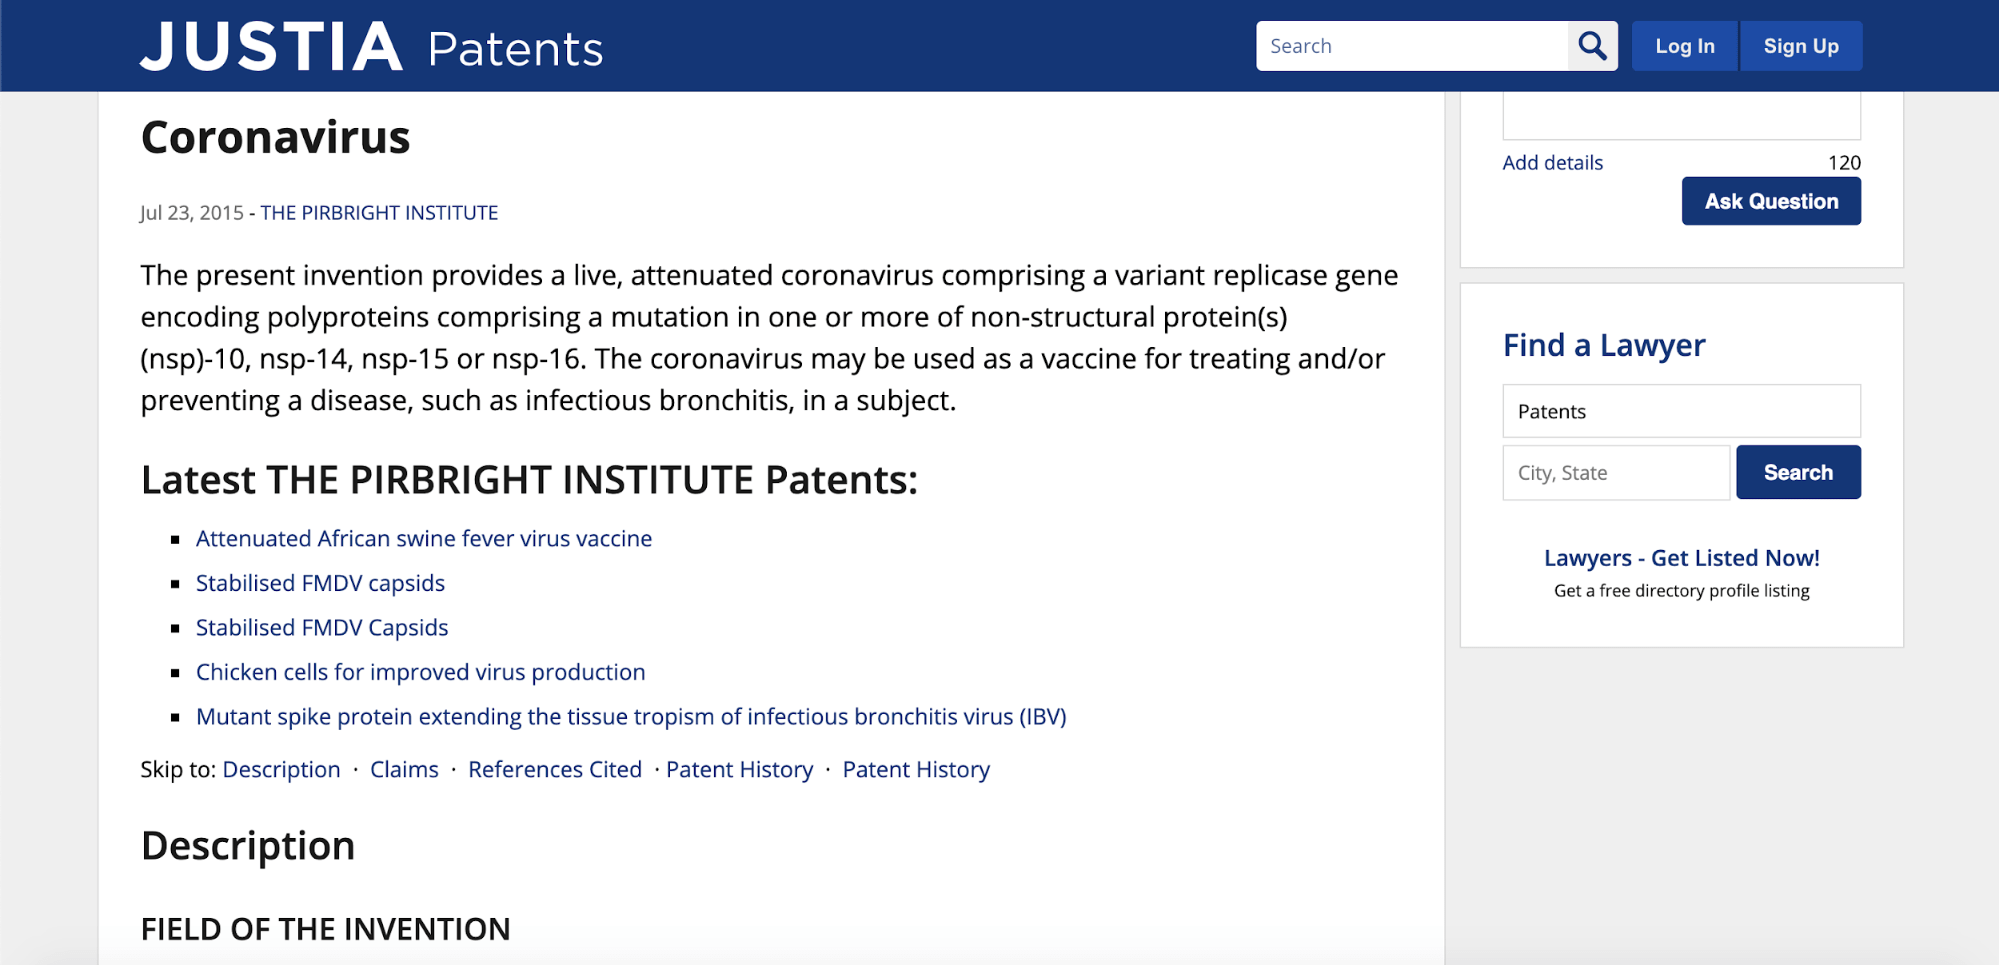The image size is (1999, 966).
Task: Click the Add details link
Action: pyautogui.click(x=1552, y=163)
